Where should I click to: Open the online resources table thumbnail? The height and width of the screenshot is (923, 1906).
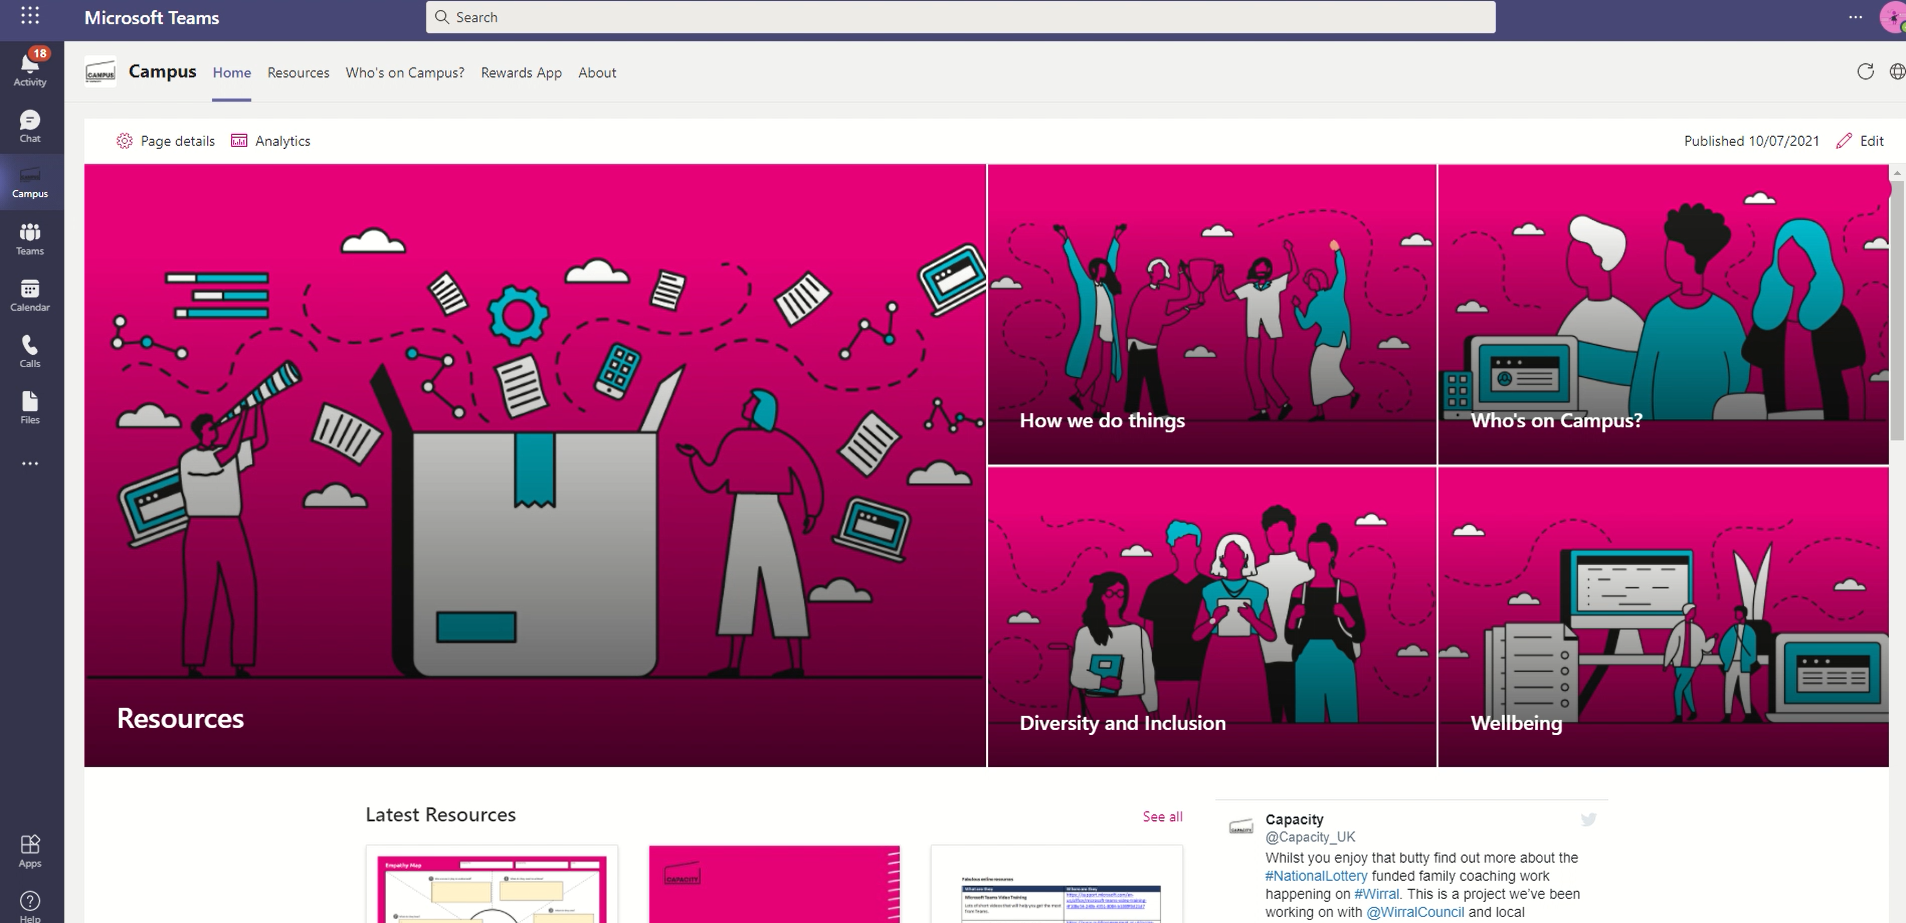point(1057,884)
